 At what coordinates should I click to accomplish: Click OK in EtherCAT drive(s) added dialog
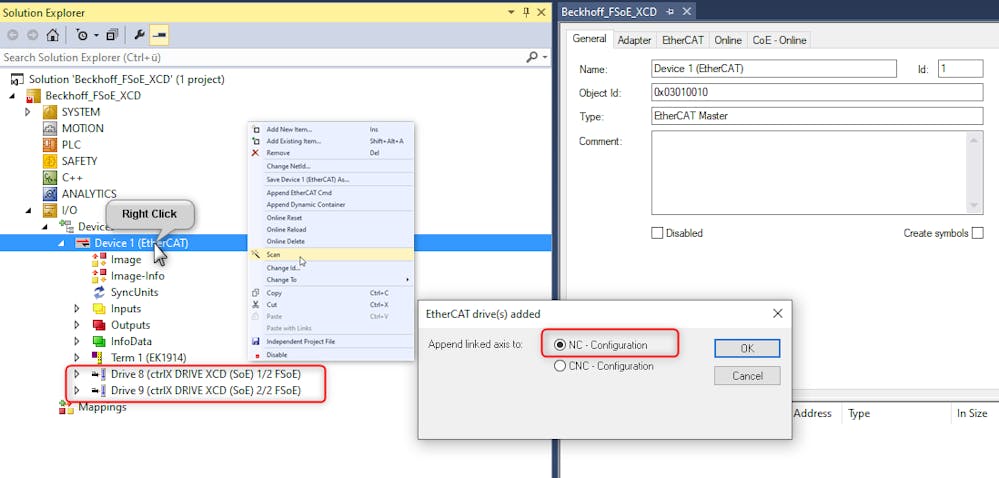(747, 349)
